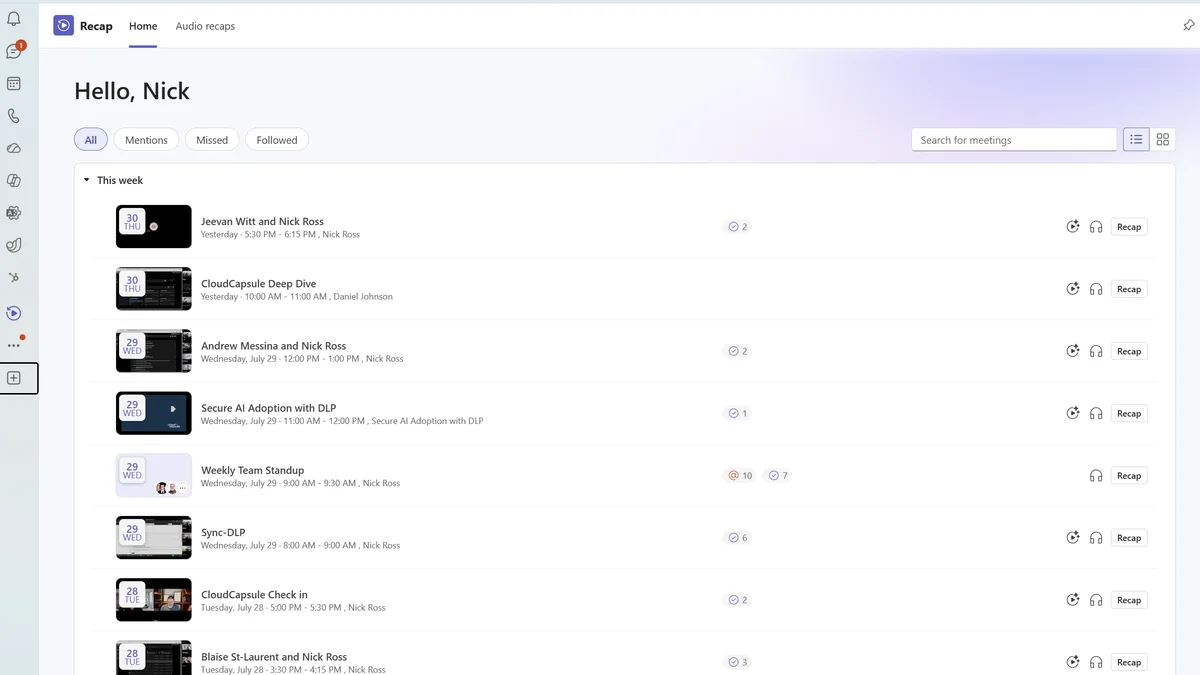Pin the Recap app tab

1188,26
